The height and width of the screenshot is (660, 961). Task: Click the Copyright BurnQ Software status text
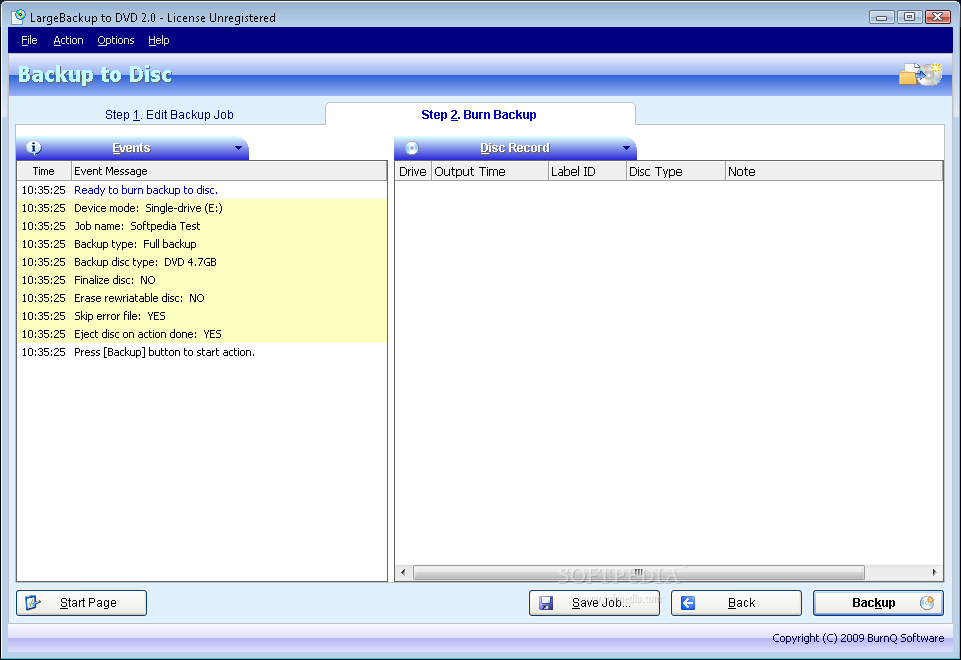(x=858, y=638)
